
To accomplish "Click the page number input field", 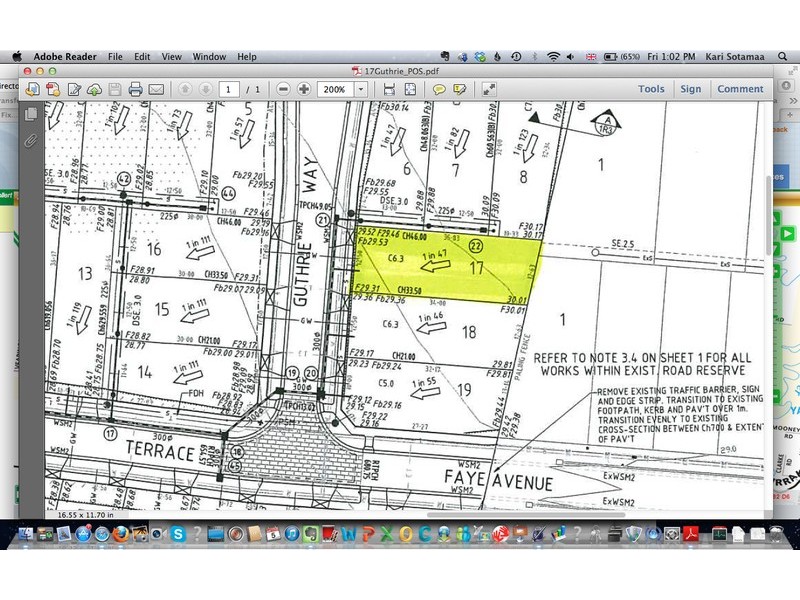I will (231, 89).
